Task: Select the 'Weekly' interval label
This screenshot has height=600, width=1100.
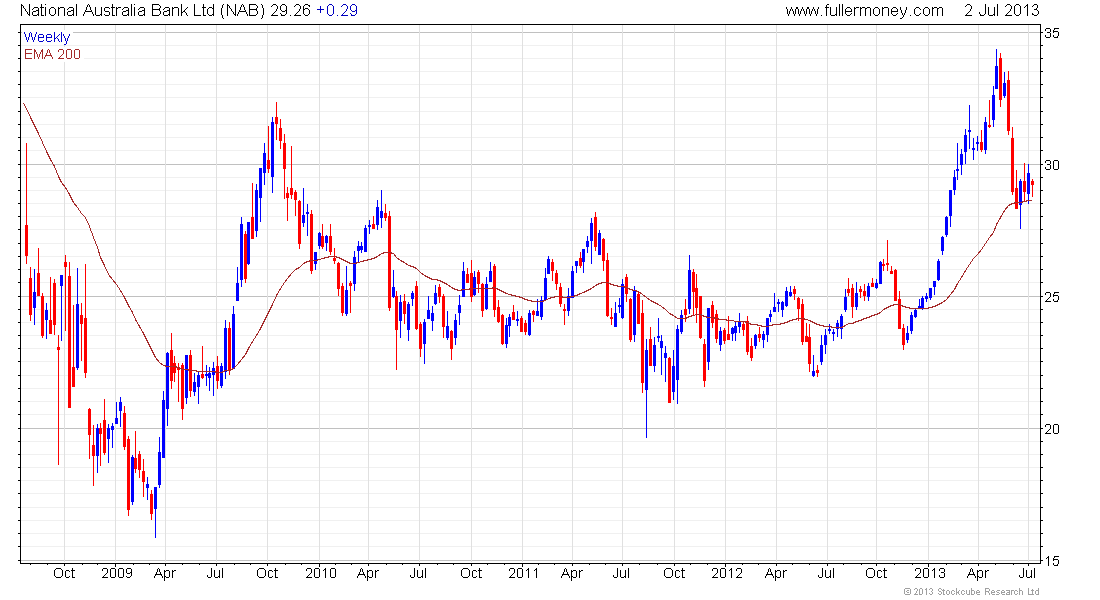Action: [47, 37]
